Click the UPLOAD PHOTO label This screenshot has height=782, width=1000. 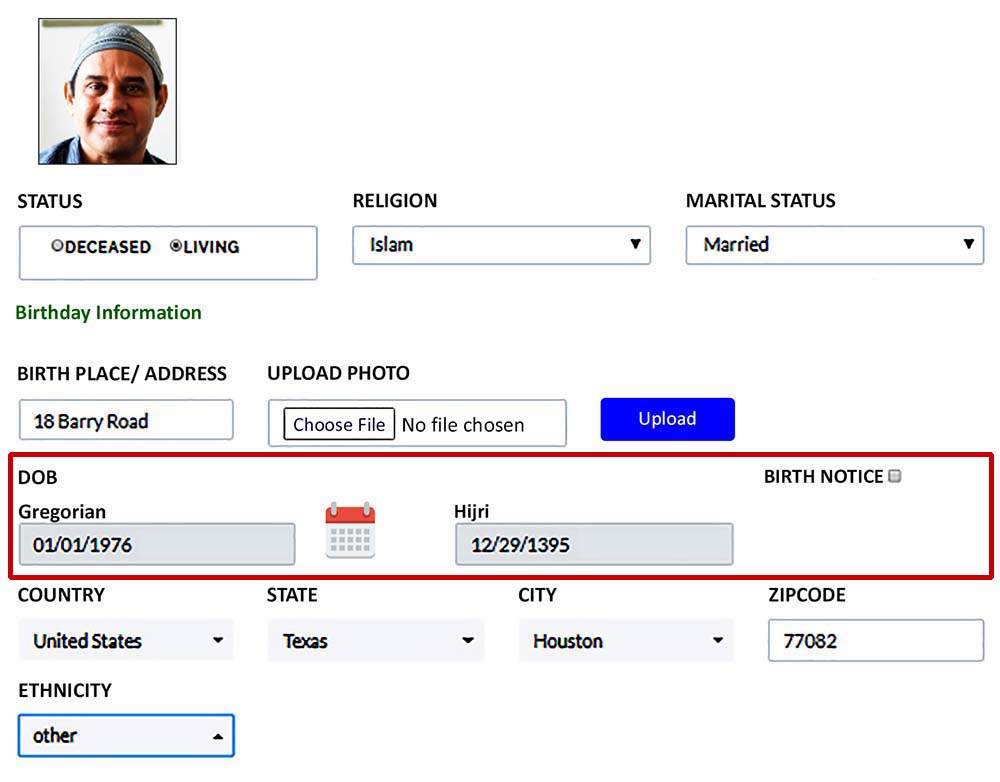coord(338,374)
